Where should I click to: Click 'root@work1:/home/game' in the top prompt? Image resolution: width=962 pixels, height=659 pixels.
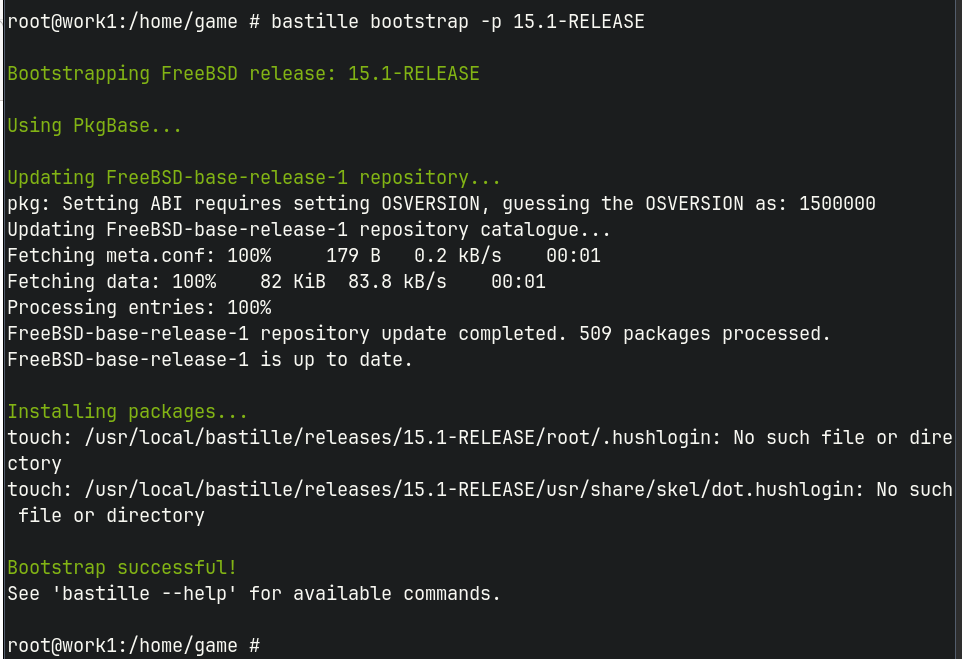pos(122,21)
